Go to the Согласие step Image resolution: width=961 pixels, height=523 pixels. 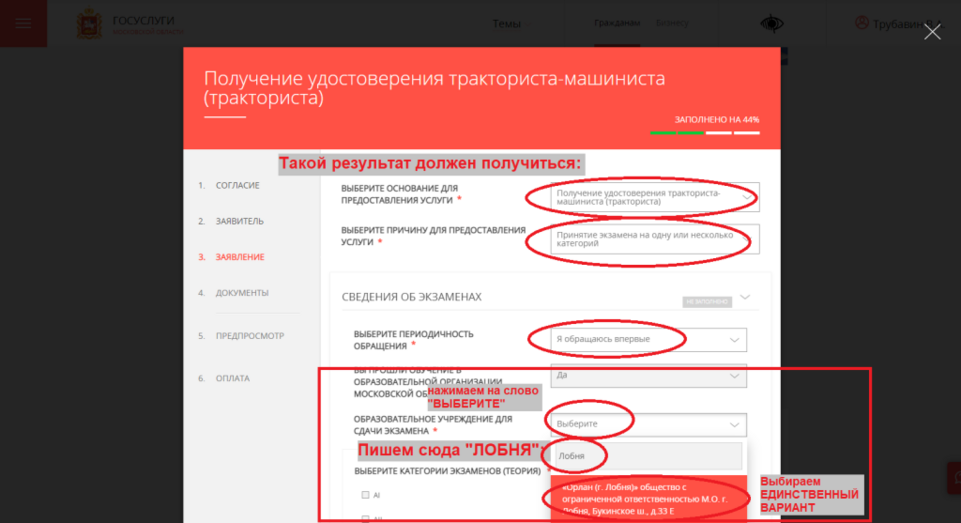click(238, 185)
